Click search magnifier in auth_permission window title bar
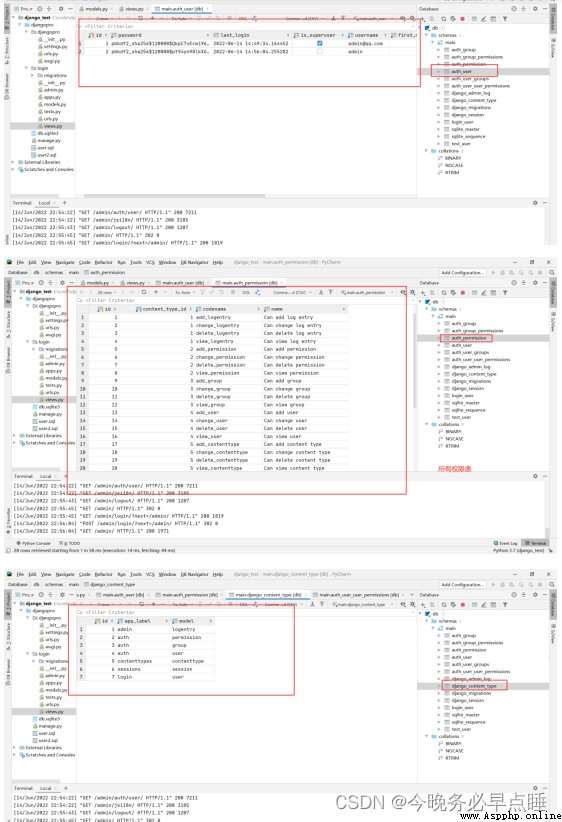The width and height of the screenshot is (562, 822). pos(552,273)
